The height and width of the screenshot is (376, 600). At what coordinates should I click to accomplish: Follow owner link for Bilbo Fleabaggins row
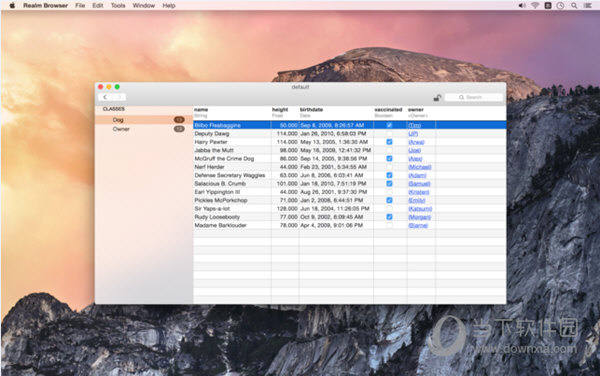pos(414,125)
